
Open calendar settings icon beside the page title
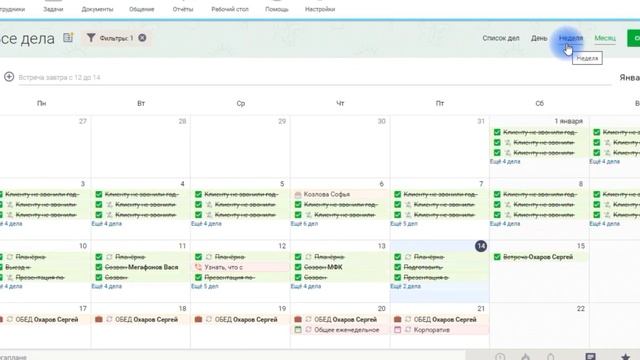[x=68, y=38]
